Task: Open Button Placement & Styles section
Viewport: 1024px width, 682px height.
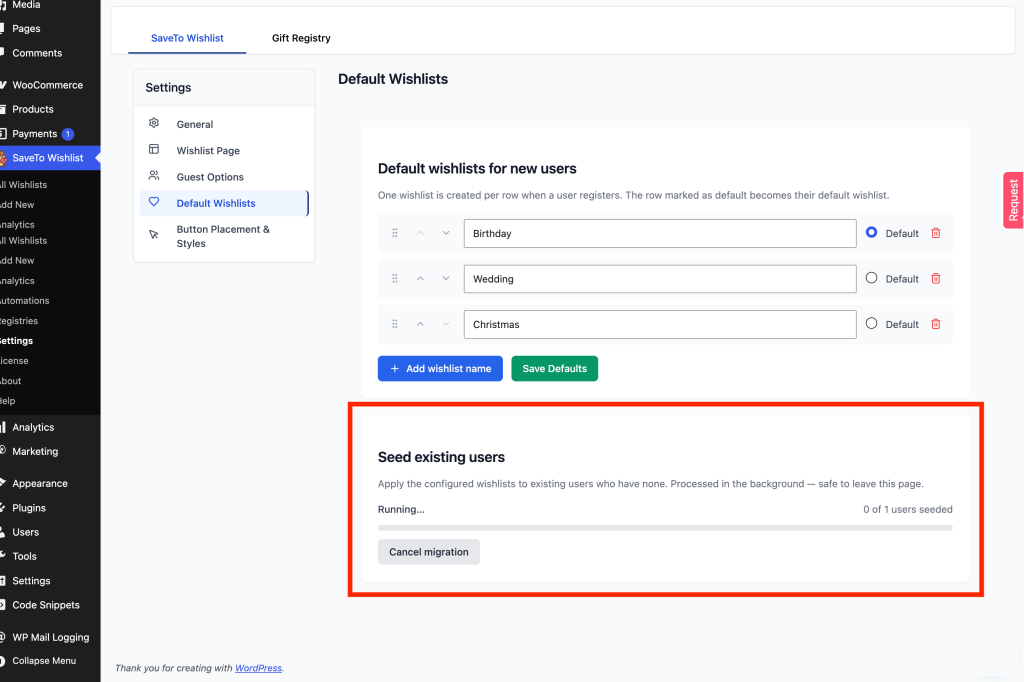Action: (224, 236)
